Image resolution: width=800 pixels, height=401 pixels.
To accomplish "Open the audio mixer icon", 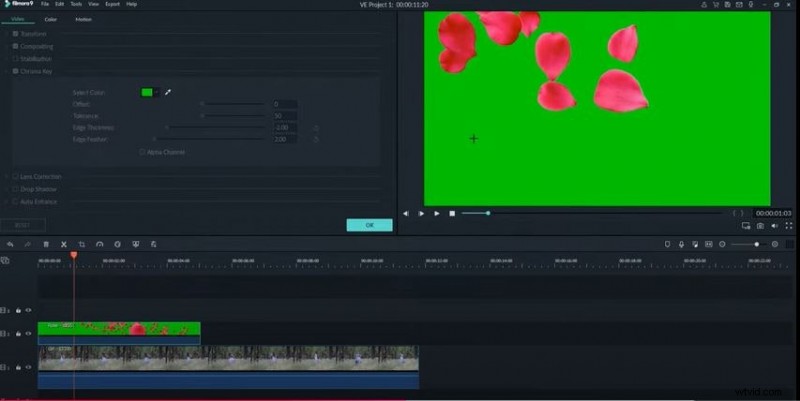I will tap(695, 244).
